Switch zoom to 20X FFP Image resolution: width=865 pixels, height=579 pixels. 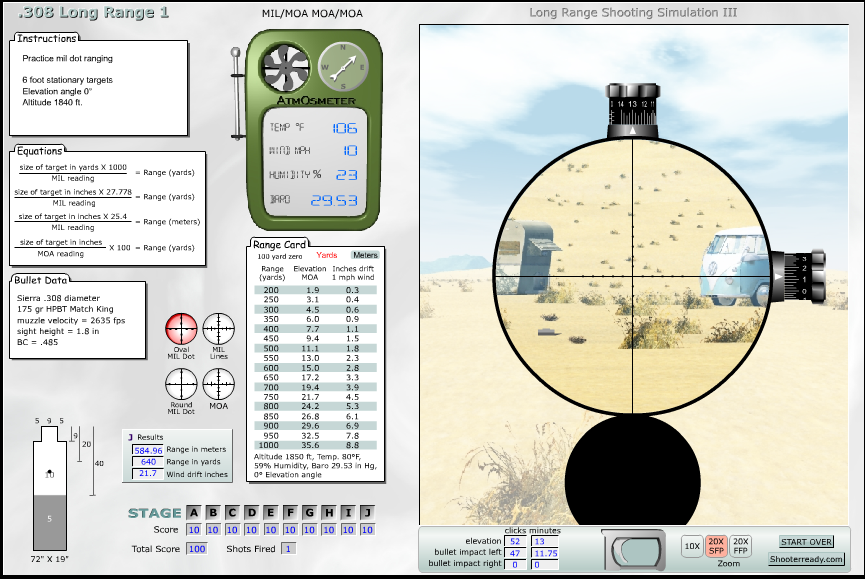point(741,545)
